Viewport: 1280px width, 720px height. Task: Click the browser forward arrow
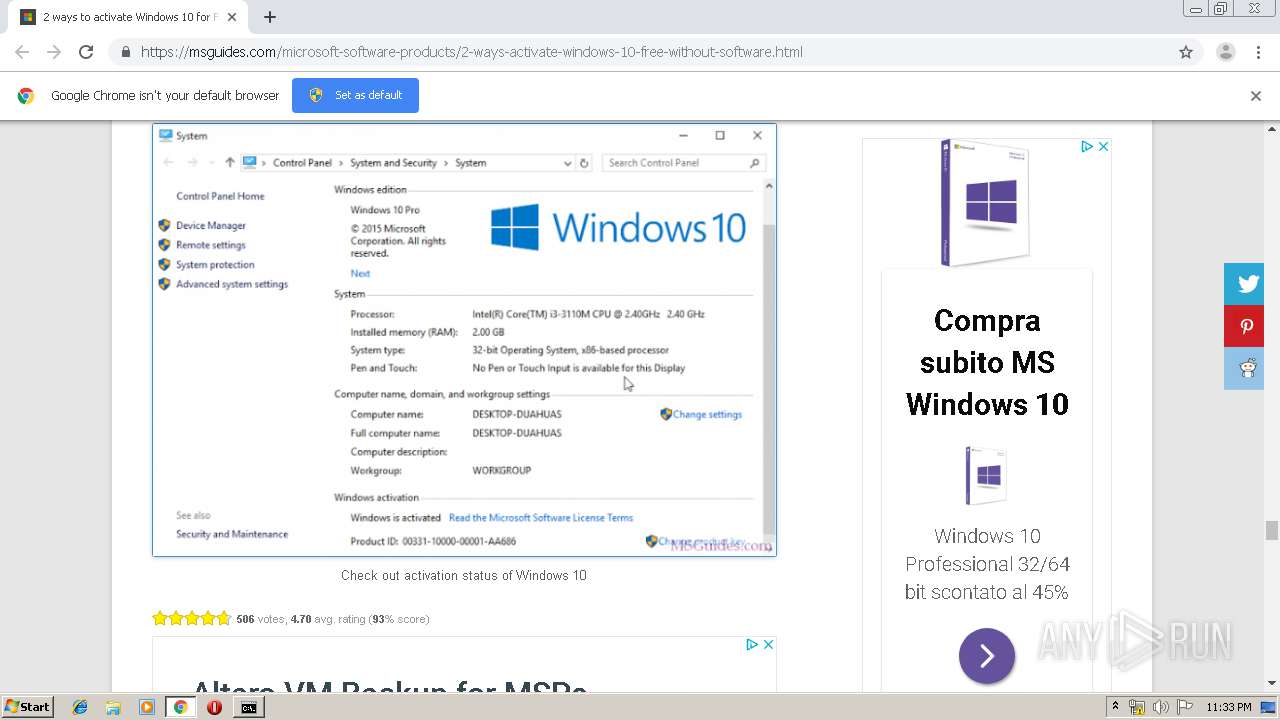[x=54, y=52]
